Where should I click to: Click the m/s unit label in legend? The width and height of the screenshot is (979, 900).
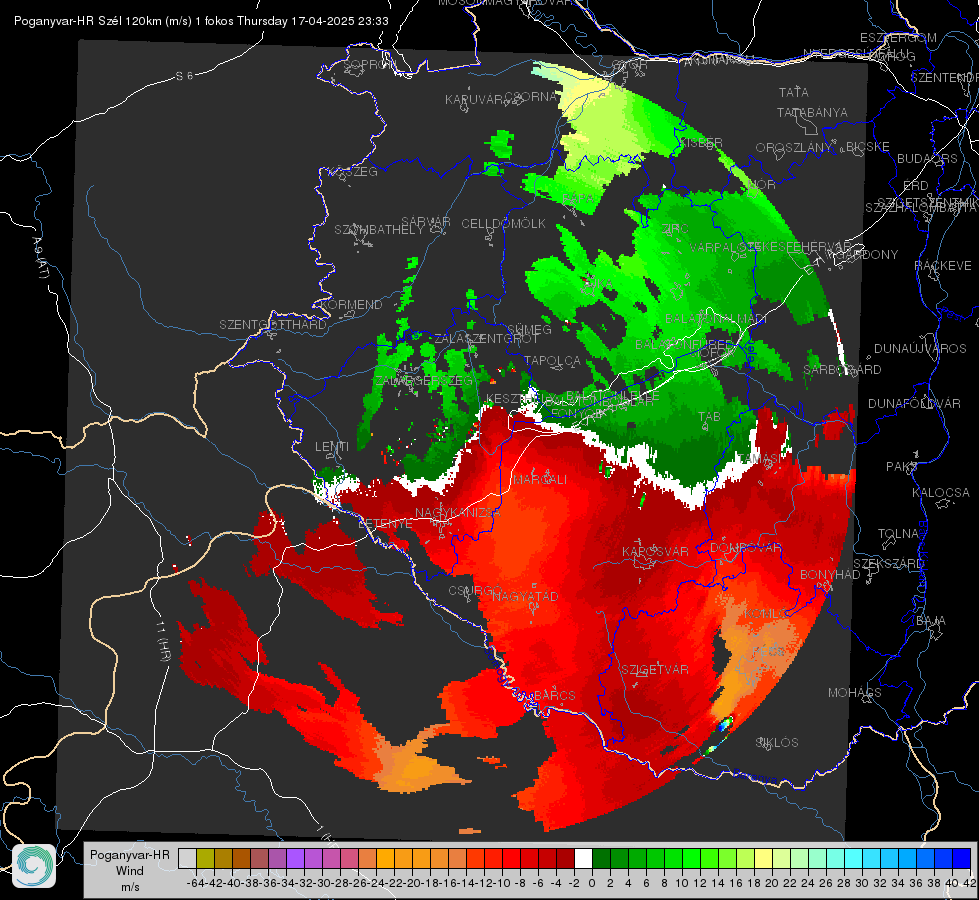[129, 887]
